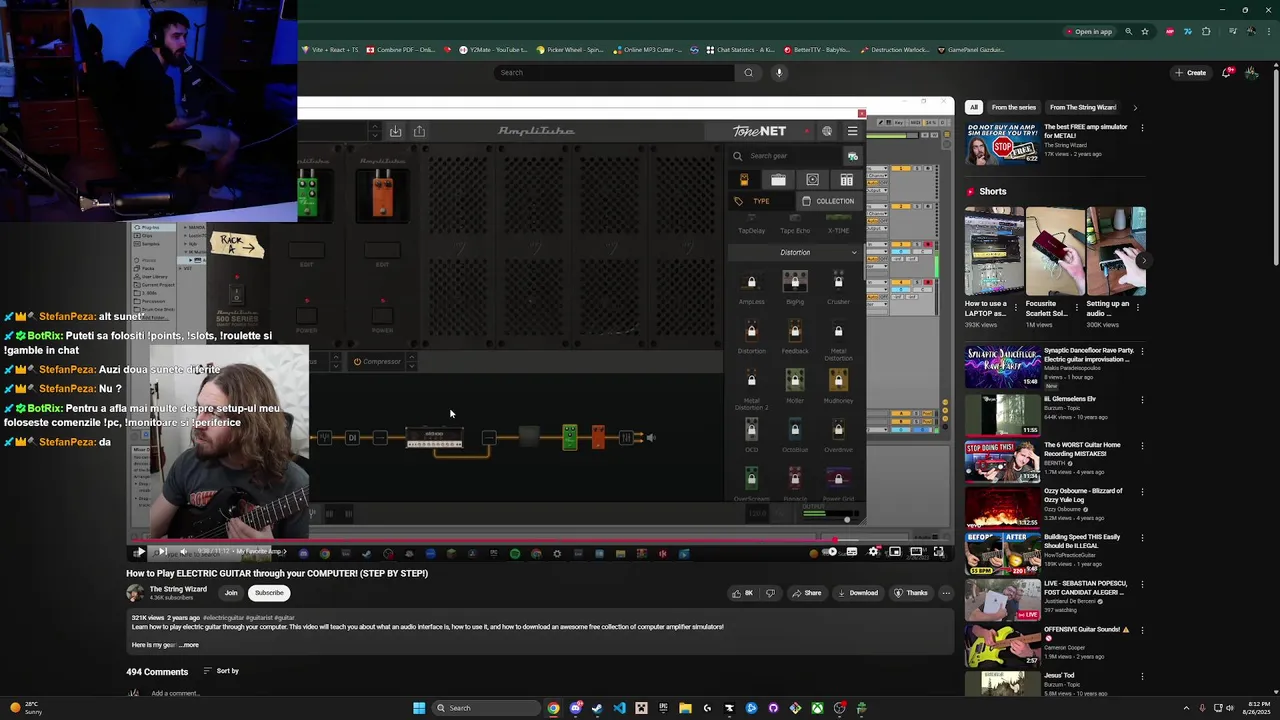Open the Compressor preset dropdown arrows

click(x=410, y=361)
